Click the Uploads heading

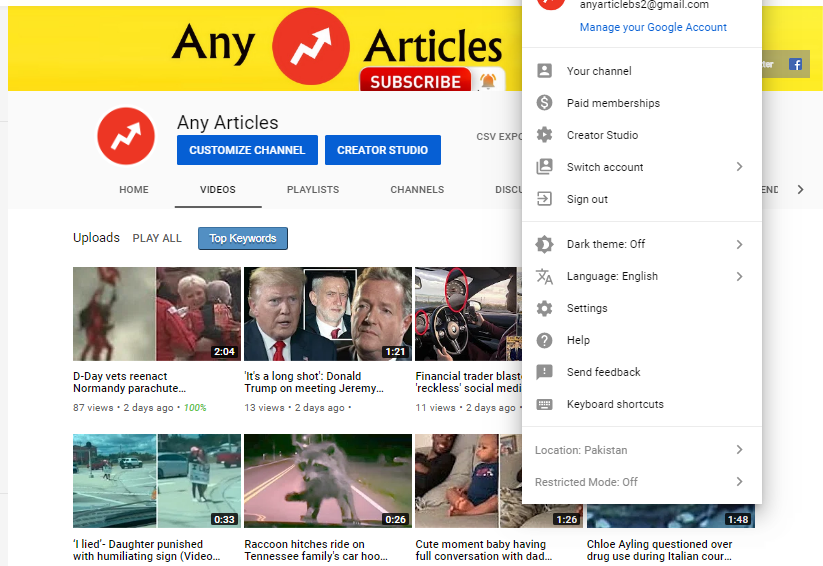(96, 238)
